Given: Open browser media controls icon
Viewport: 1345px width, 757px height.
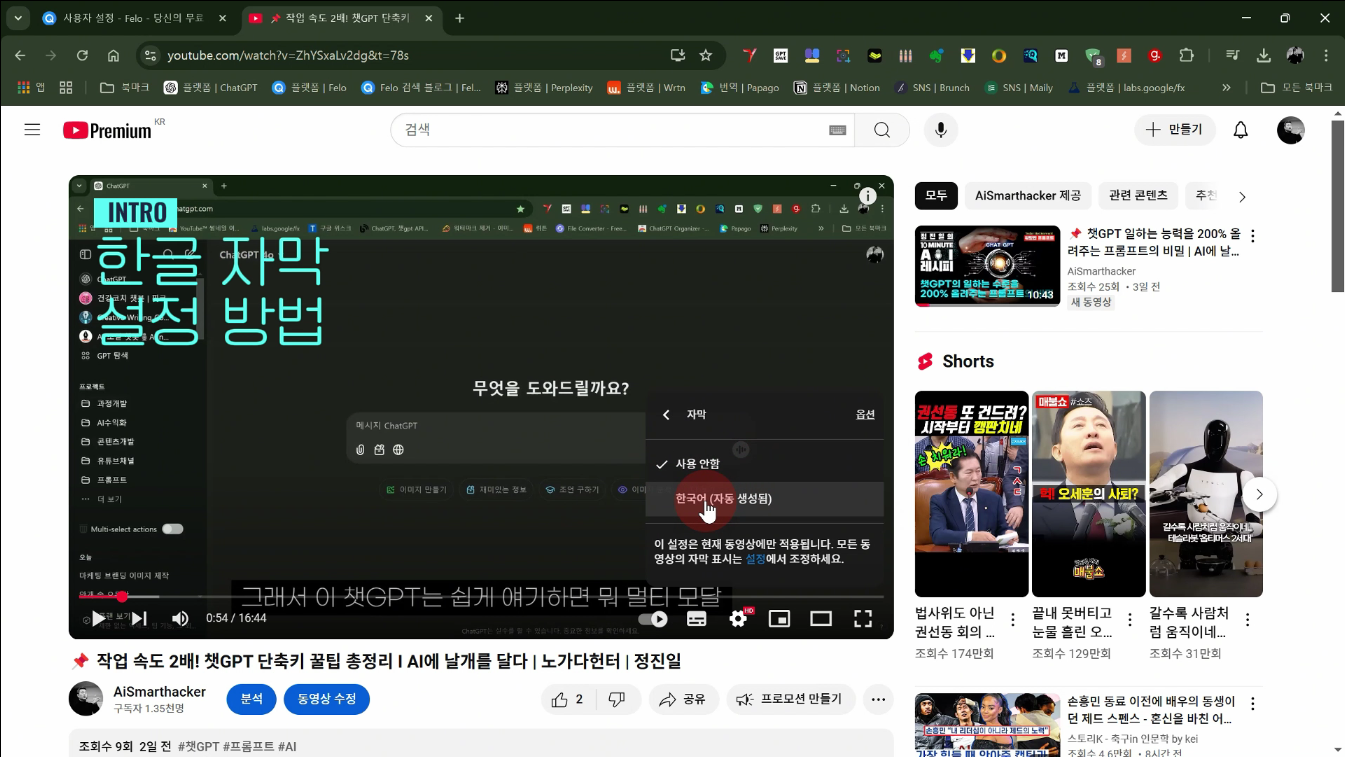Looking at the screenshot, I should [1233, 55].
